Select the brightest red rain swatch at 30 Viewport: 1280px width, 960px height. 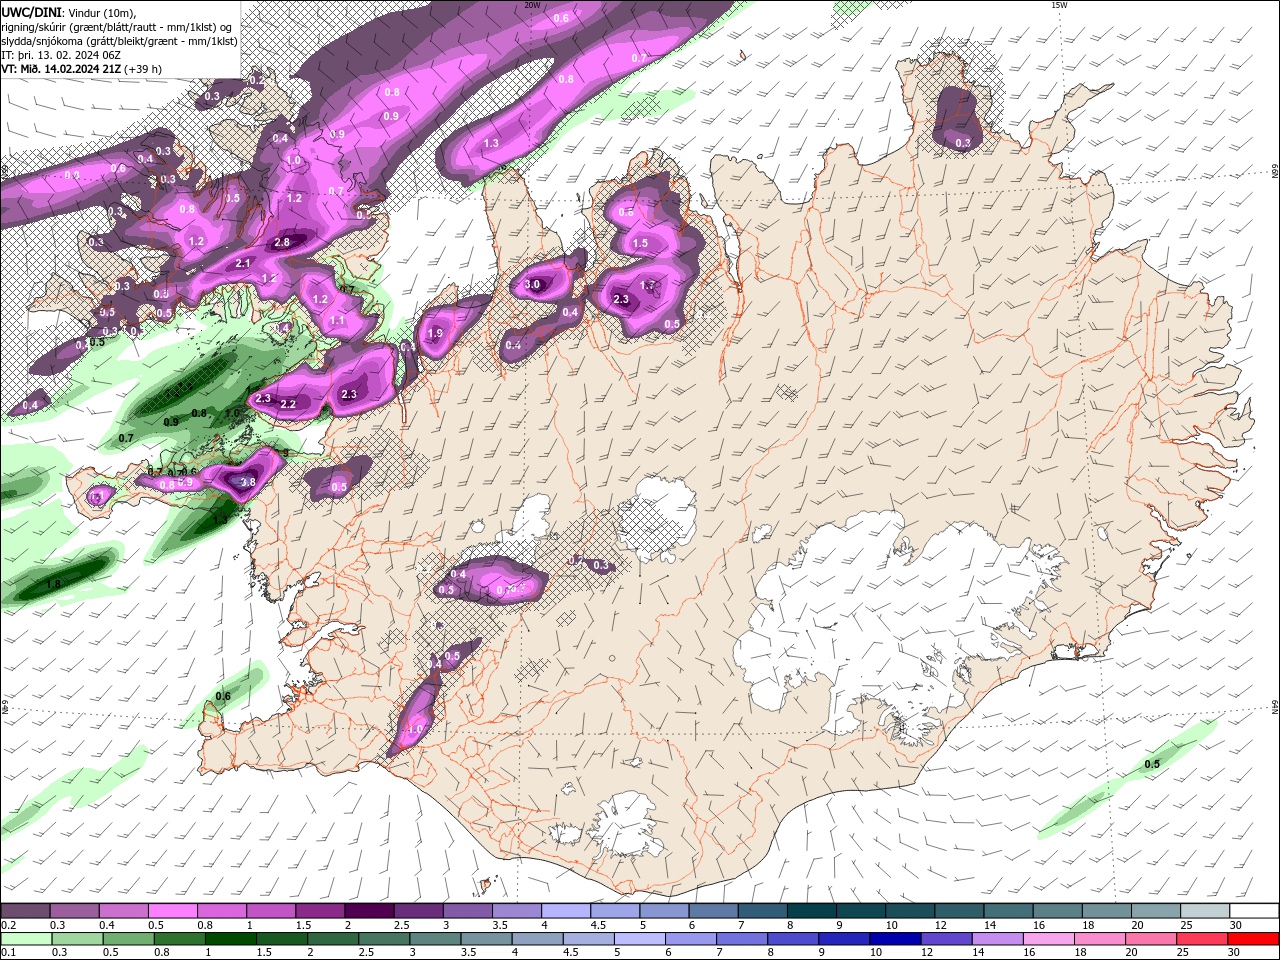[1252, 939]
